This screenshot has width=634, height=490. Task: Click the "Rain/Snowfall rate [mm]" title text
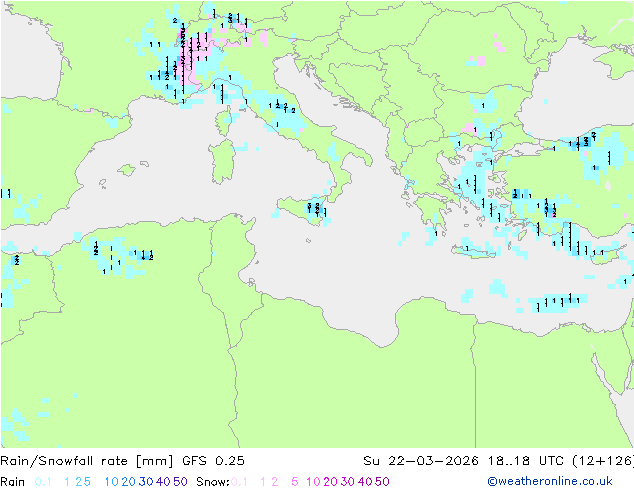pyautogui.click(x=87, y=461)
